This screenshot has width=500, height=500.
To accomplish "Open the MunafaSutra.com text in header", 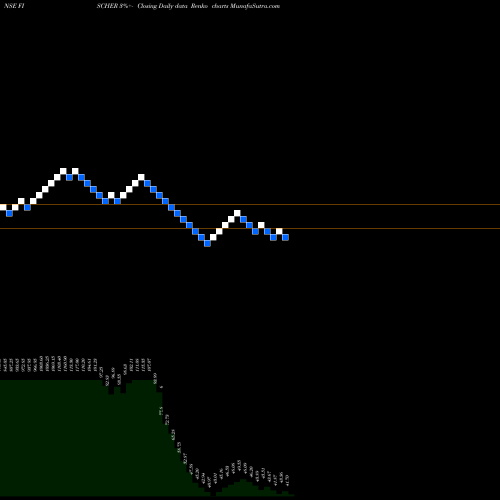I will (255, 6).
